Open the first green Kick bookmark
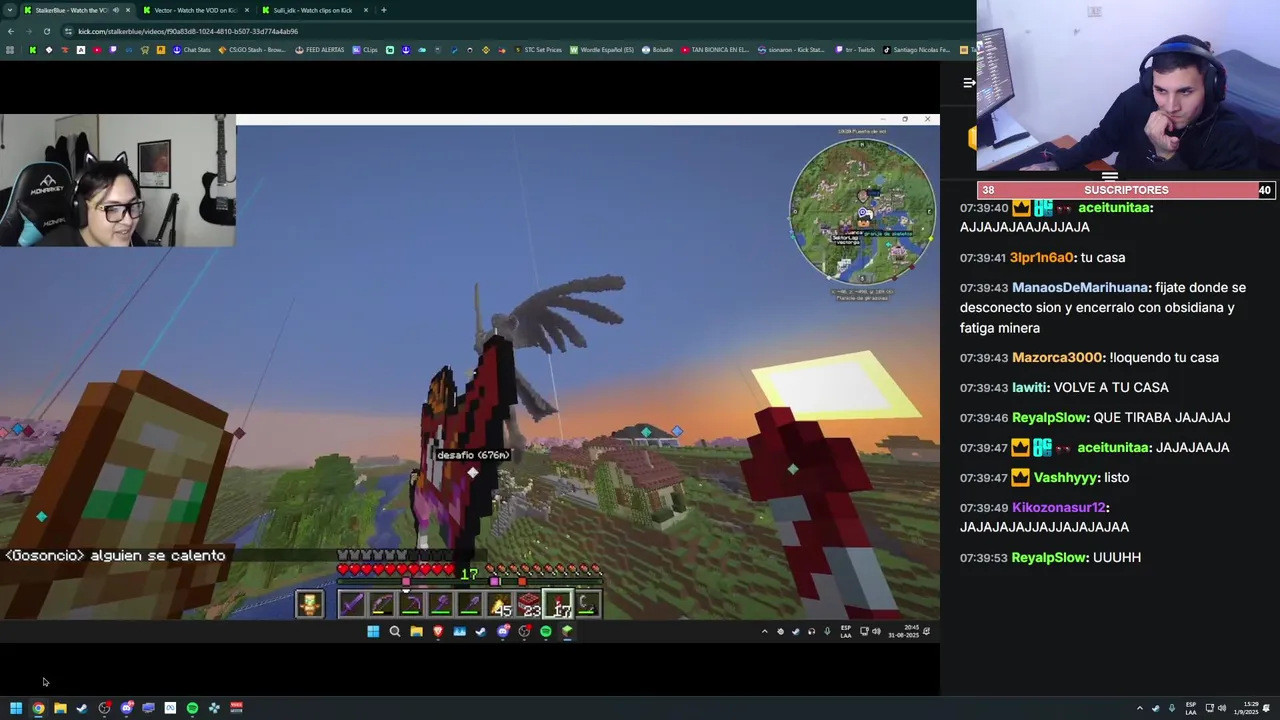 pyautogui.click(x=33, y=50)
